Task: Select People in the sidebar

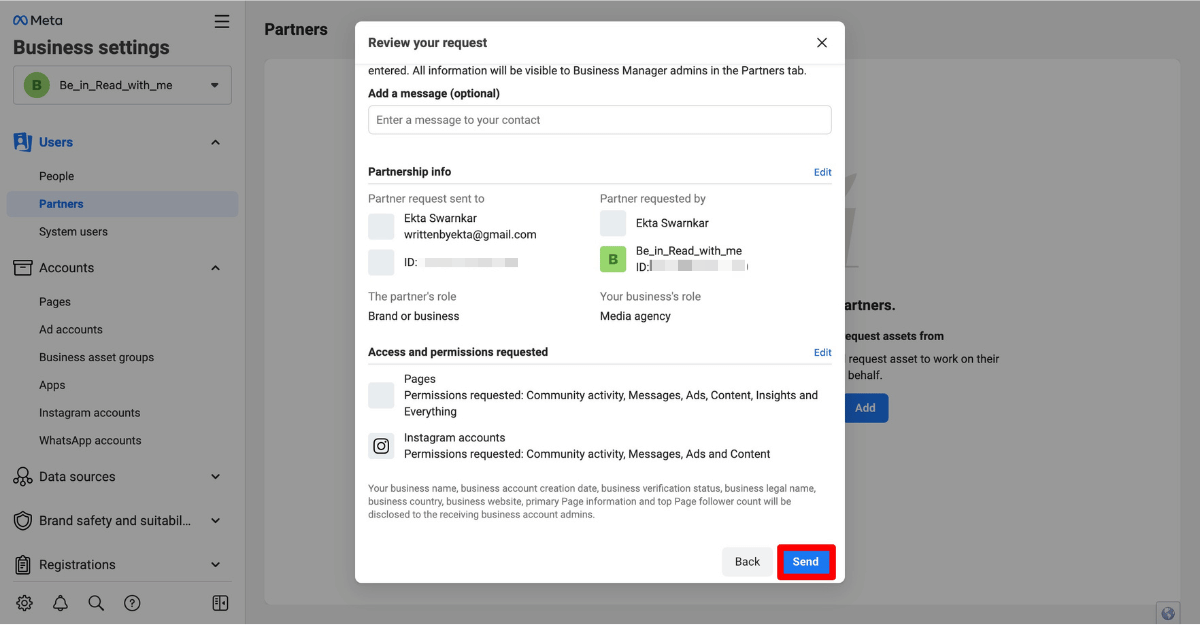Action: point(56,175)
